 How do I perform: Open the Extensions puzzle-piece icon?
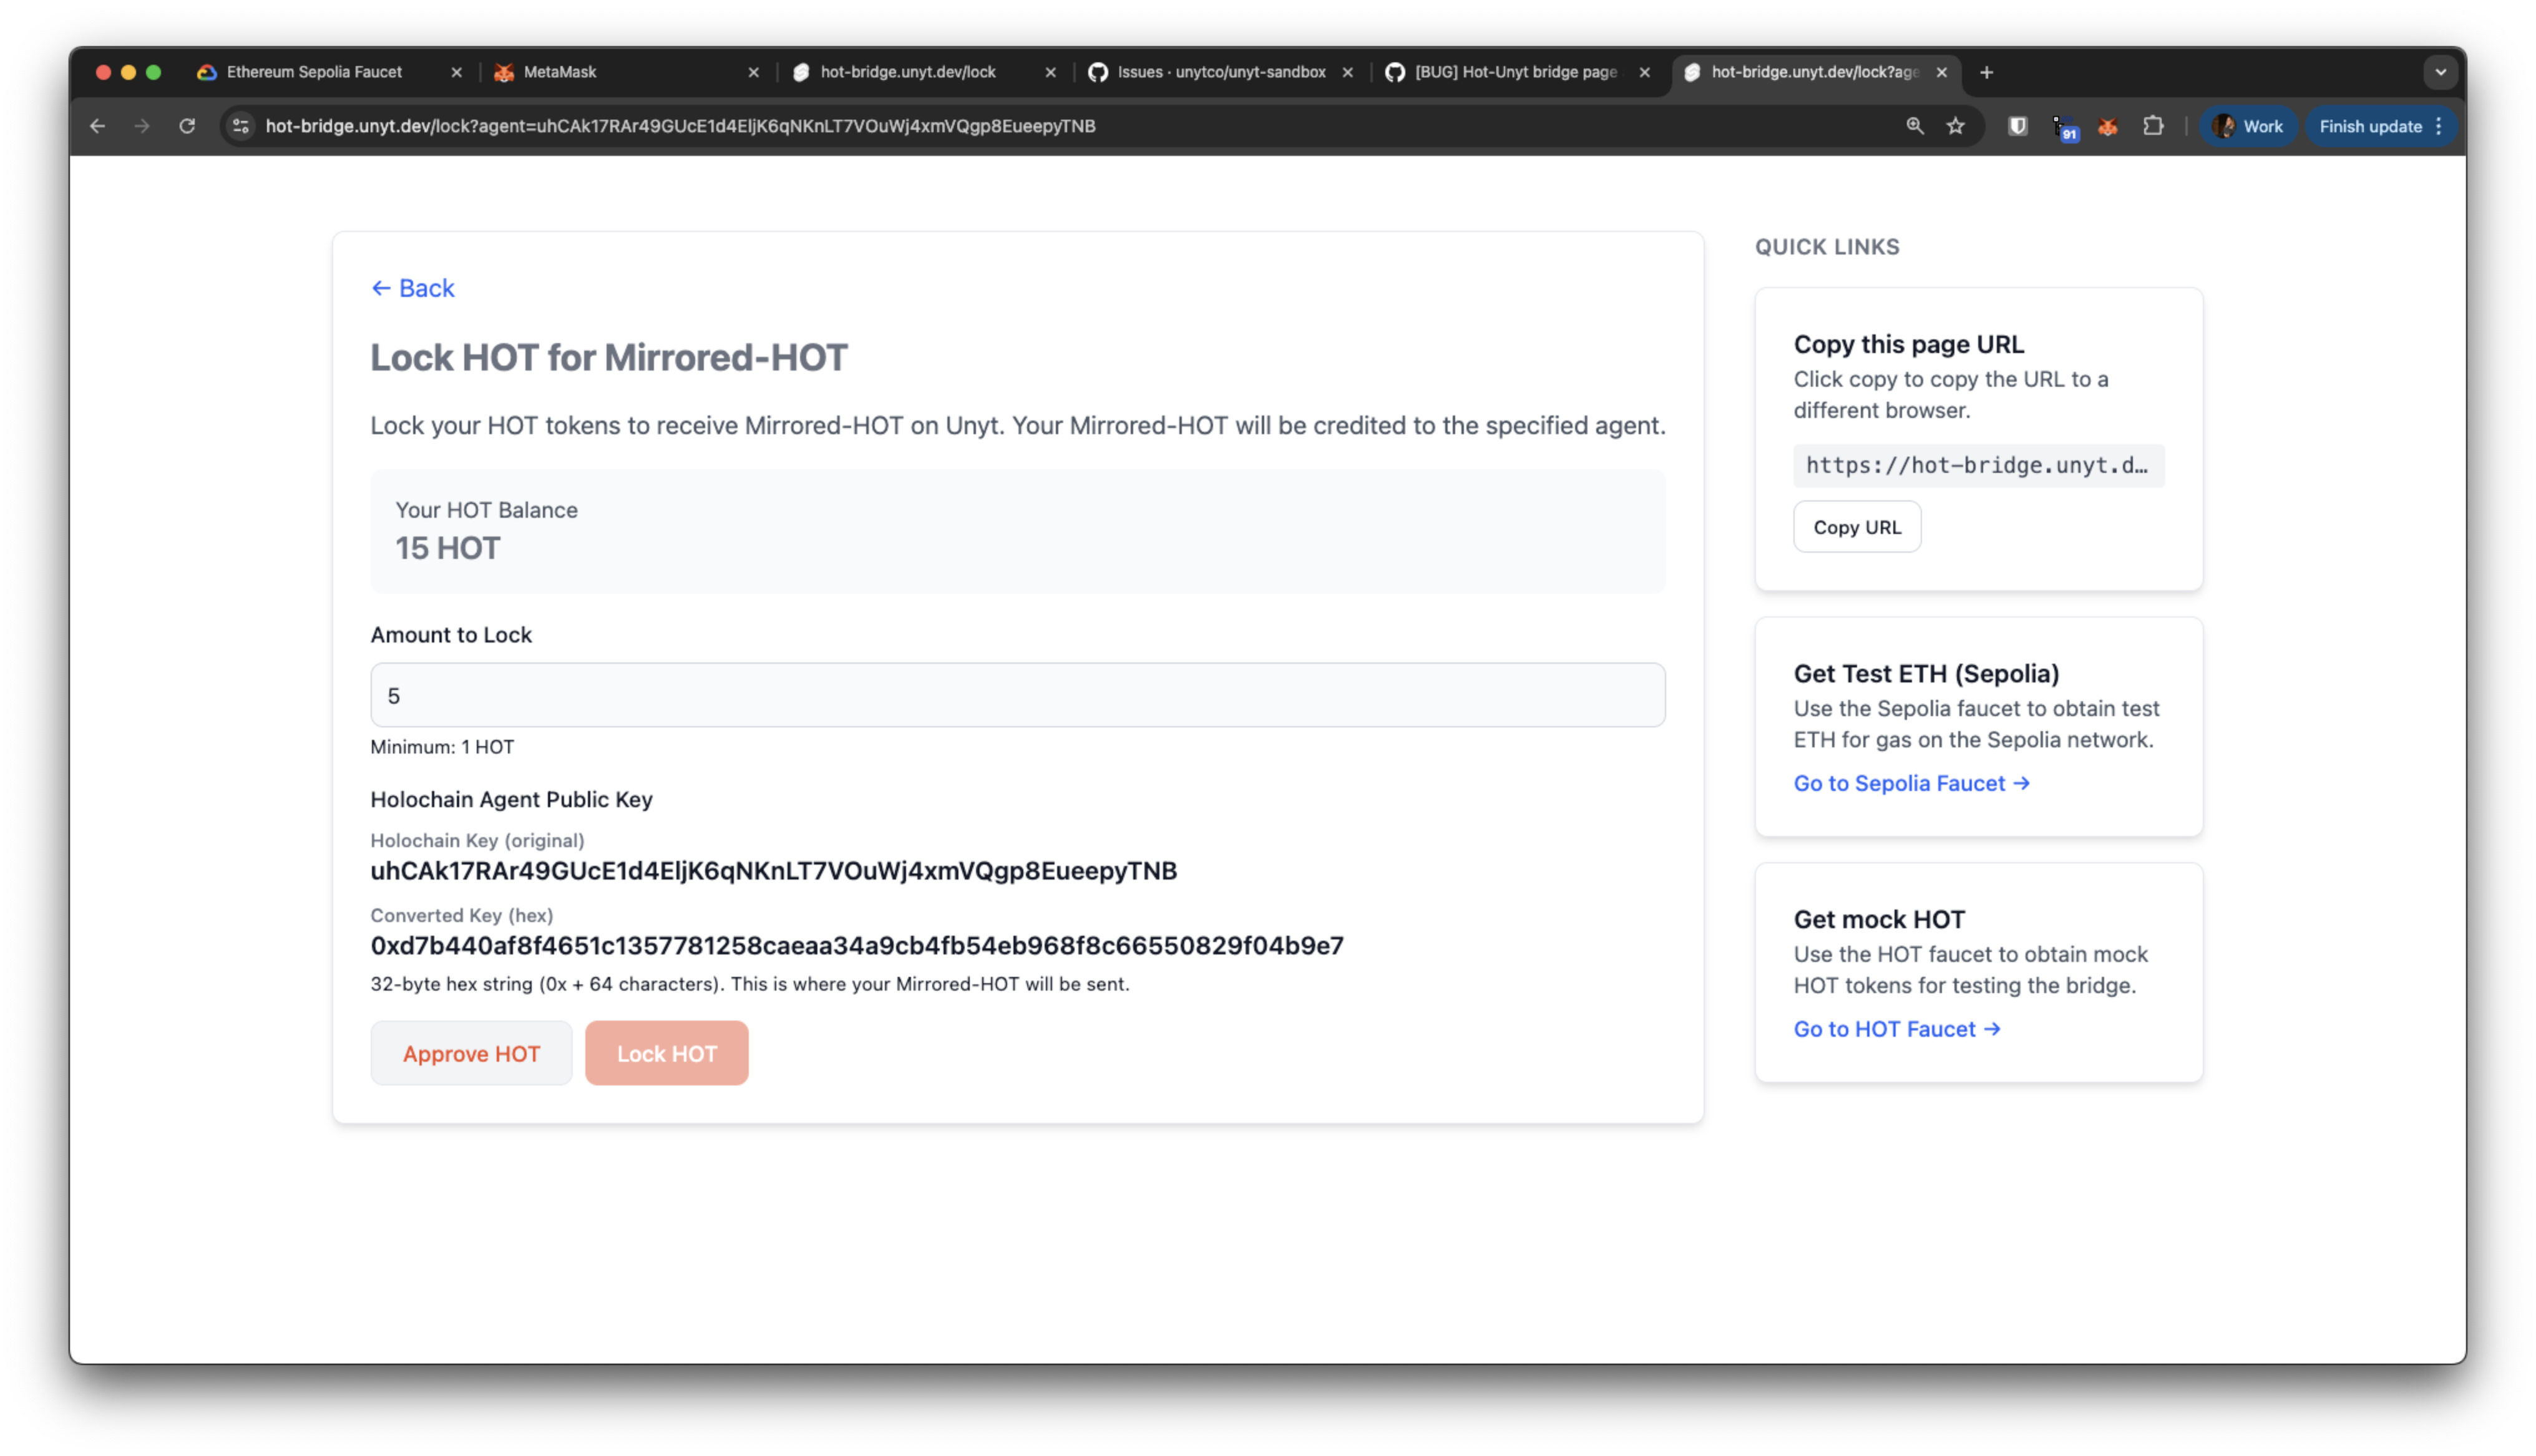[2154, 126]
